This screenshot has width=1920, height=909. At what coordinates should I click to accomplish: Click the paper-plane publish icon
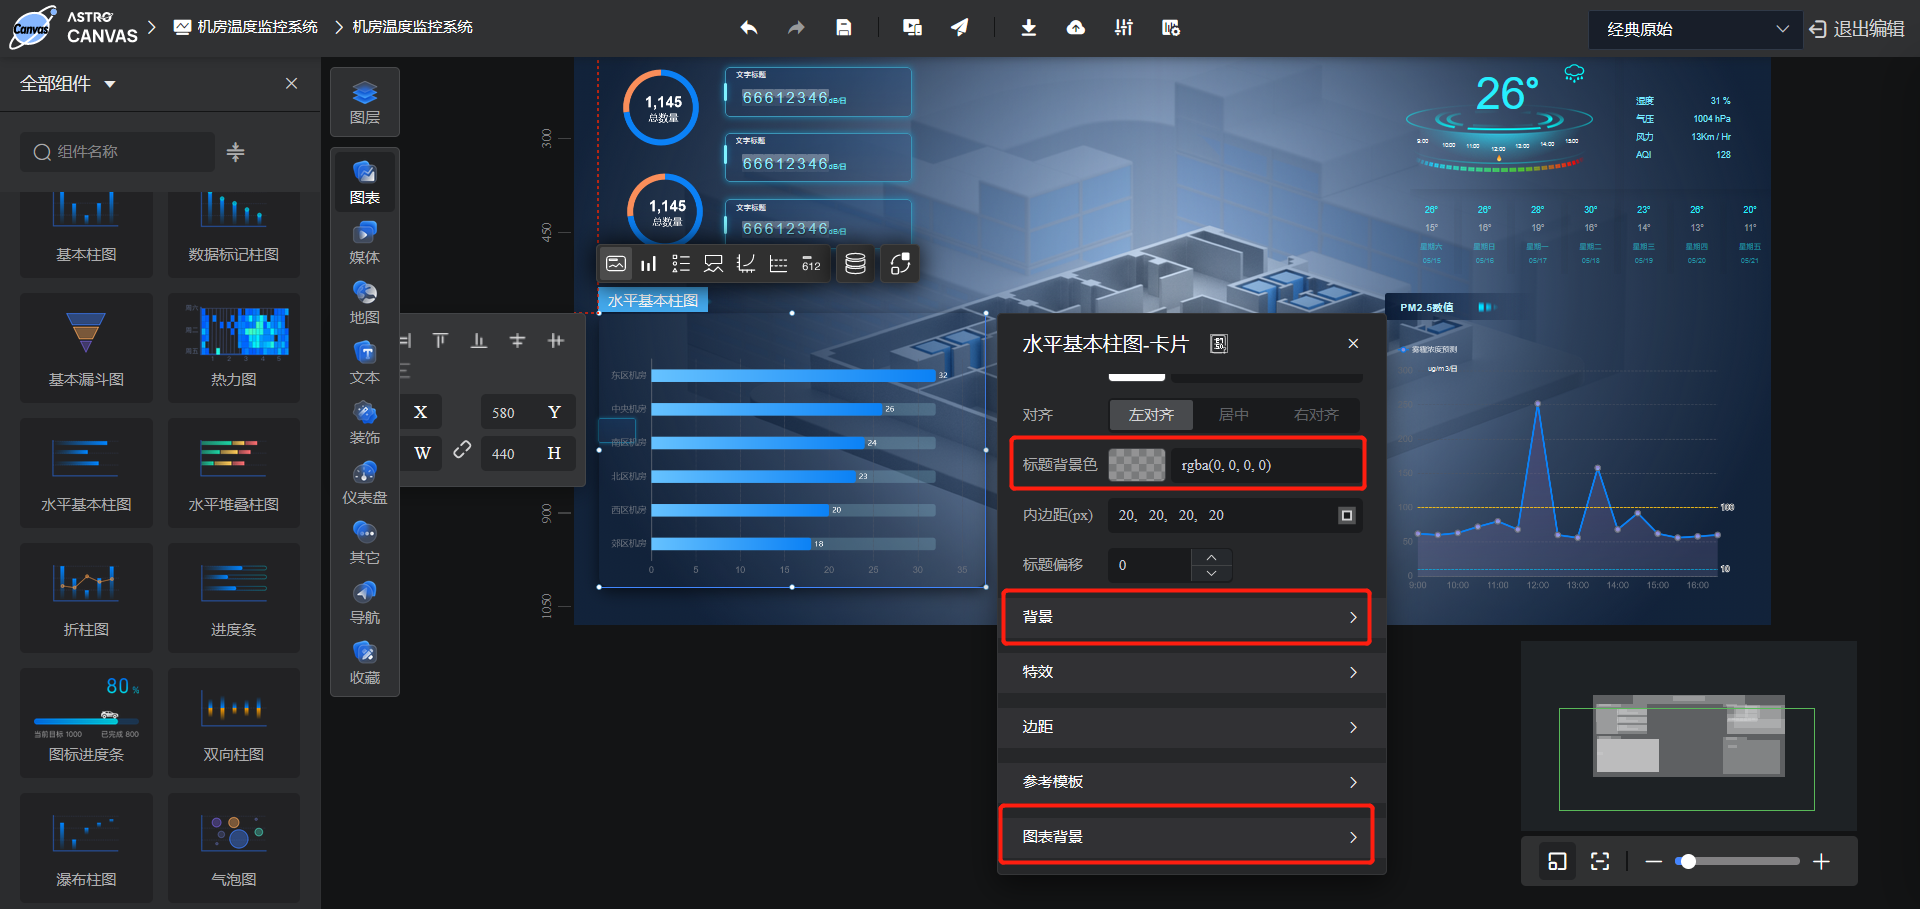coord(960,27)
